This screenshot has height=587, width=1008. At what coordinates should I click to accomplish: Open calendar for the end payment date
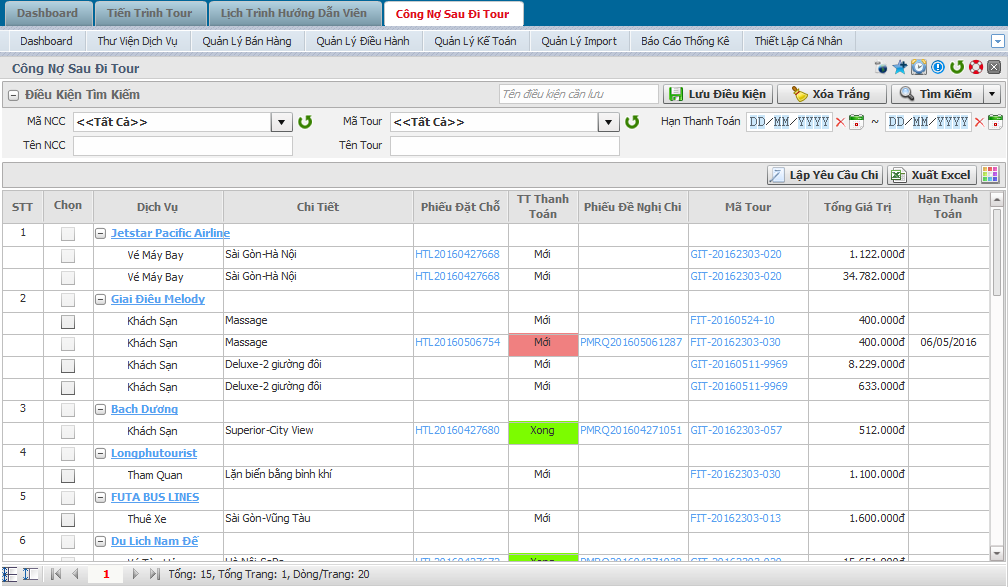(x=995, y=122)
